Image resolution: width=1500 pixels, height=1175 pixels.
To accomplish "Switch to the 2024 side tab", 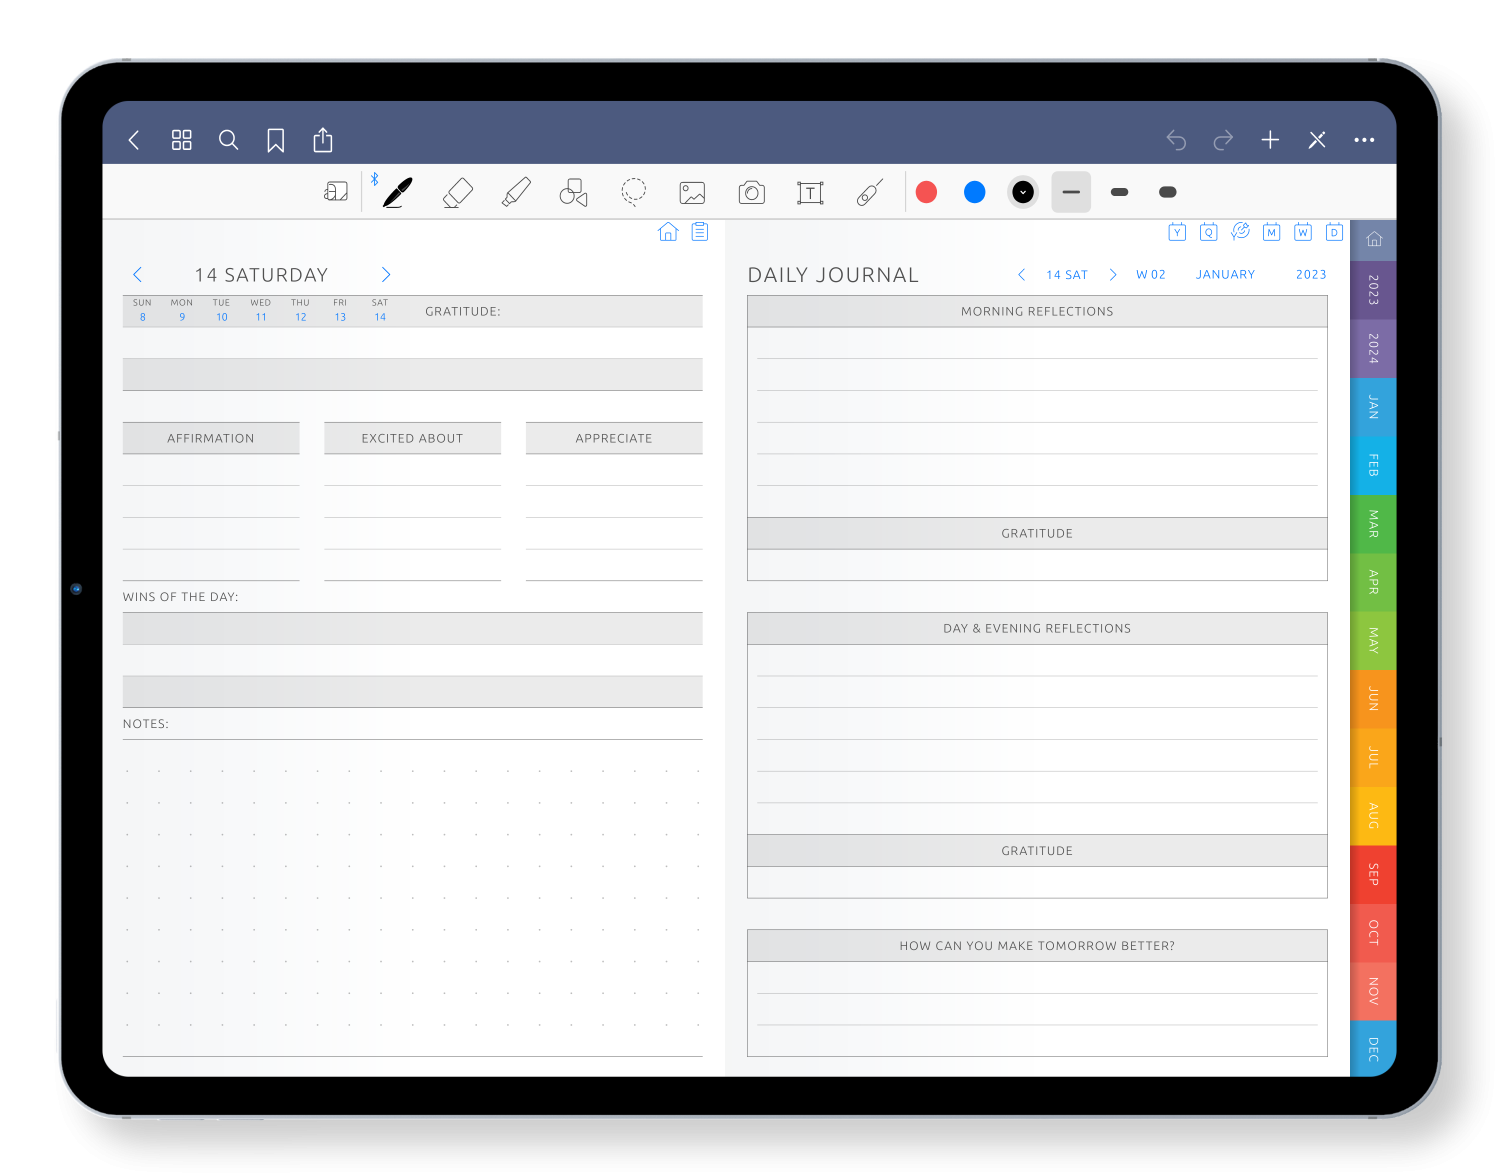I will tap(1373, 348).
